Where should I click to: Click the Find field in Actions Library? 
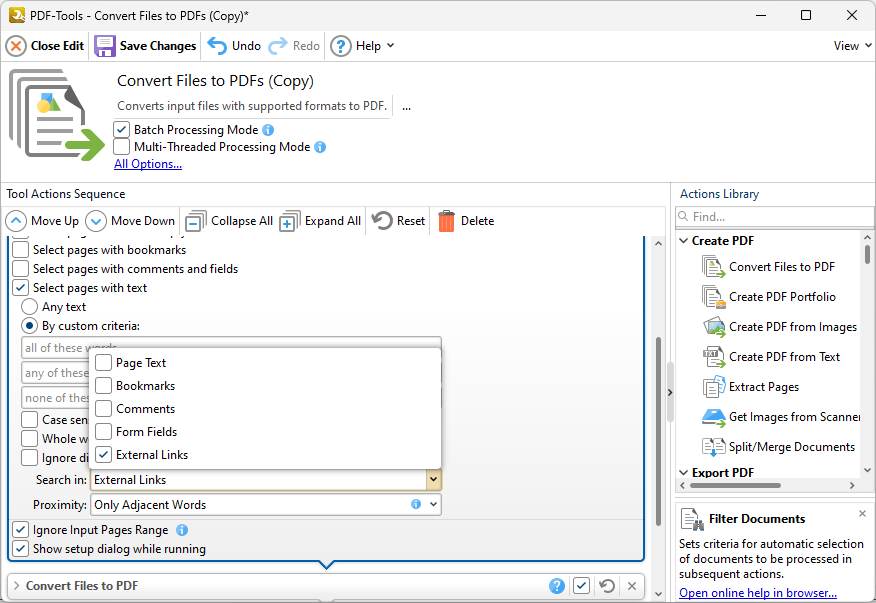[774, 216]
